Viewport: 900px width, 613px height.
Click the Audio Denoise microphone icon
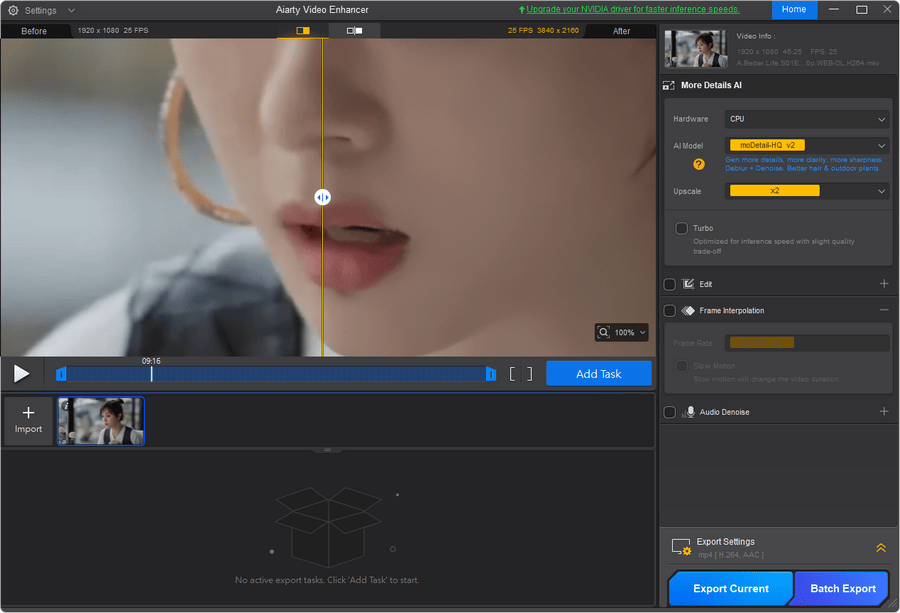tap(688, 412)
